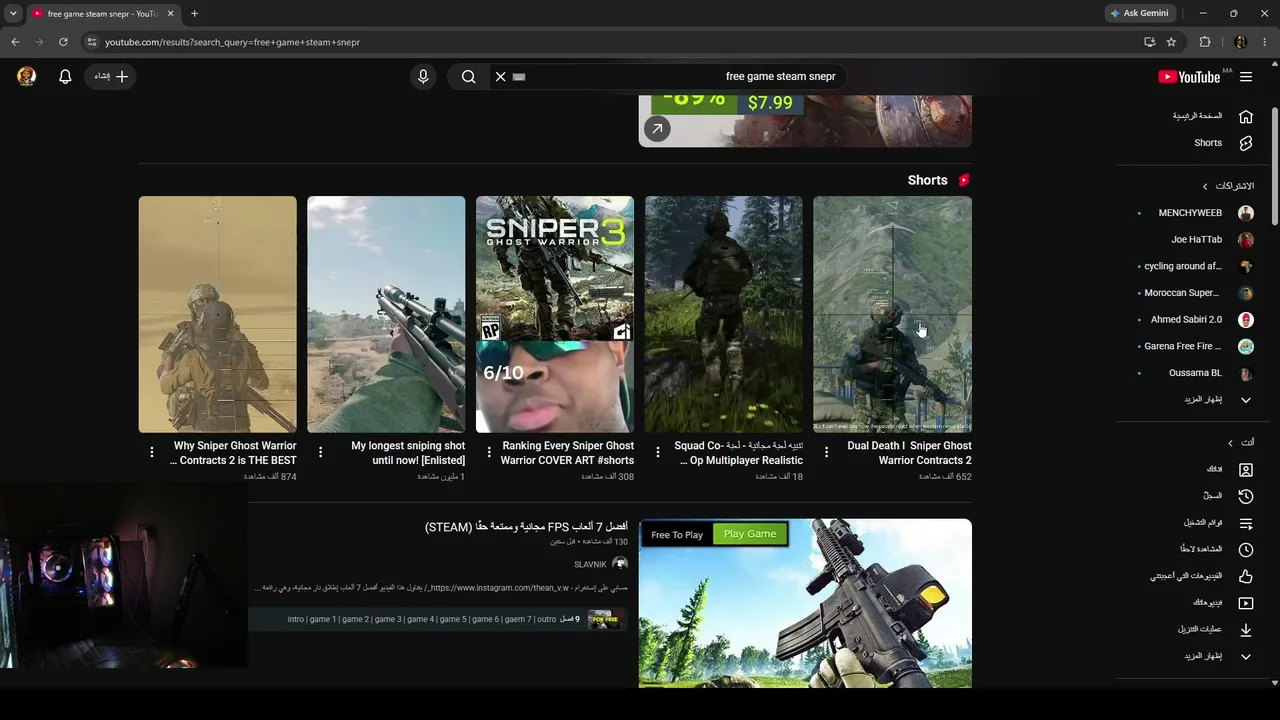This screenshot has height=720, width=1280.
Task: Open the on-screen keyboard icon in search box
Action: 519,76
